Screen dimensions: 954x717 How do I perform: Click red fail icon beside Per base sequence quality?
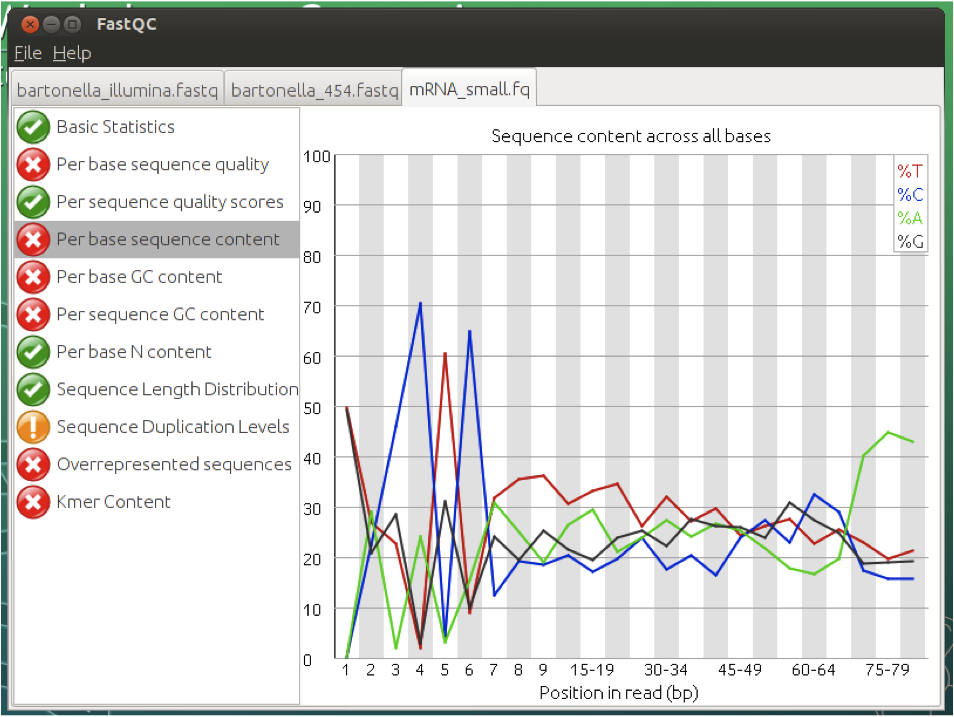33,164
